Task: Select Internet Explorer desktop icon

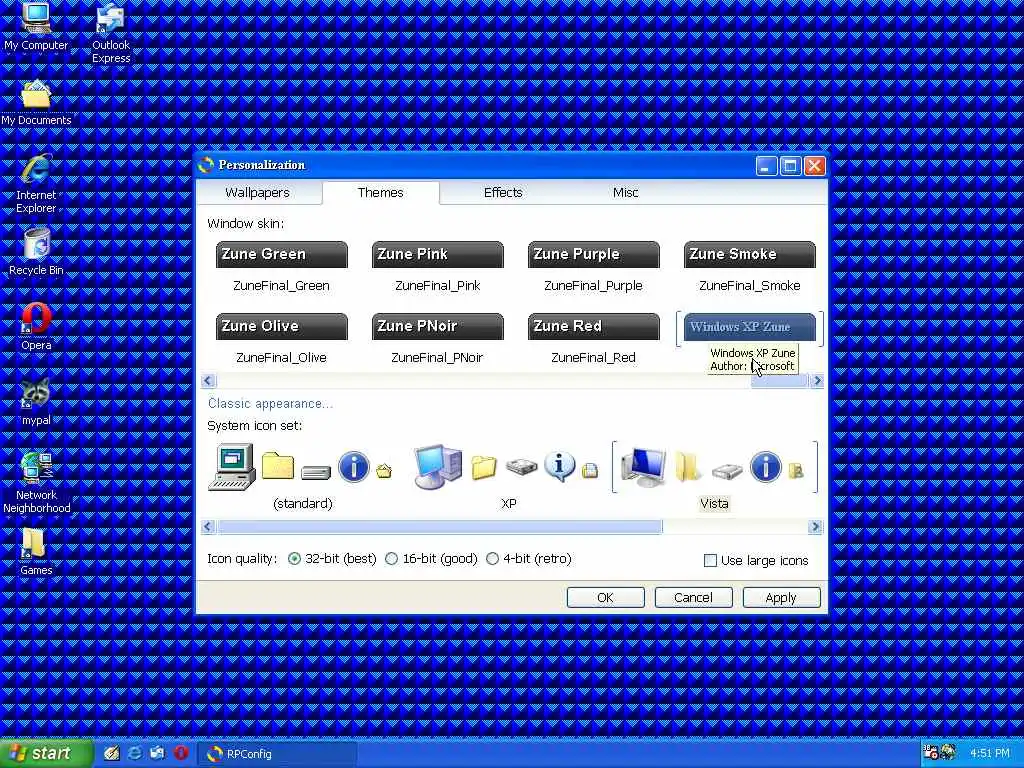Action: (36, 184)
